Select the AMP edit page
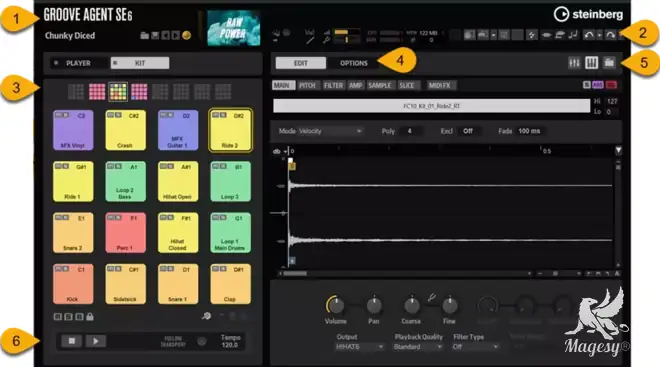Screen dimensions: 660x367 coord(356,85)
